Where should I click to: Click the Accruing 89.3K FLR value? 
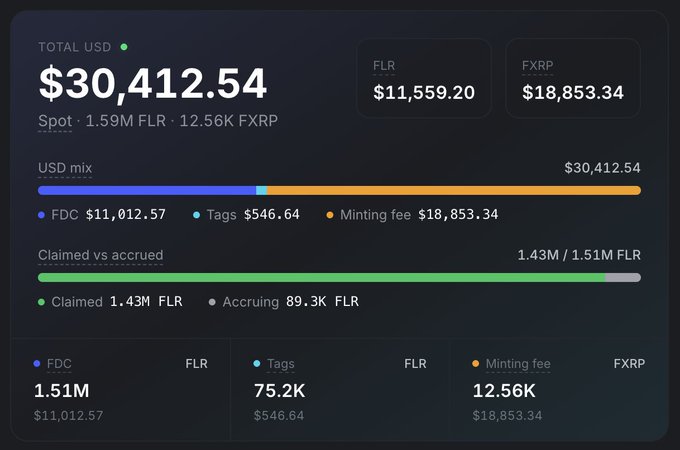pos(322,301)
